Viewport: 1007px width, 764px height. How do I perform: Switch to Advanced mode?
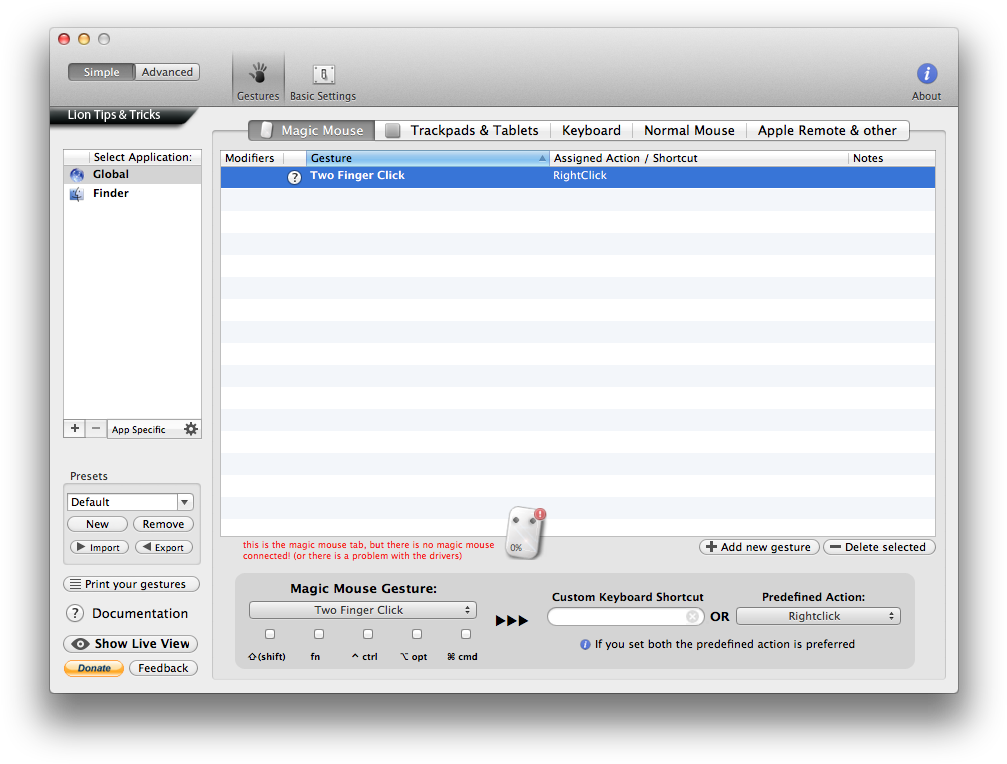tap(167, 72)
